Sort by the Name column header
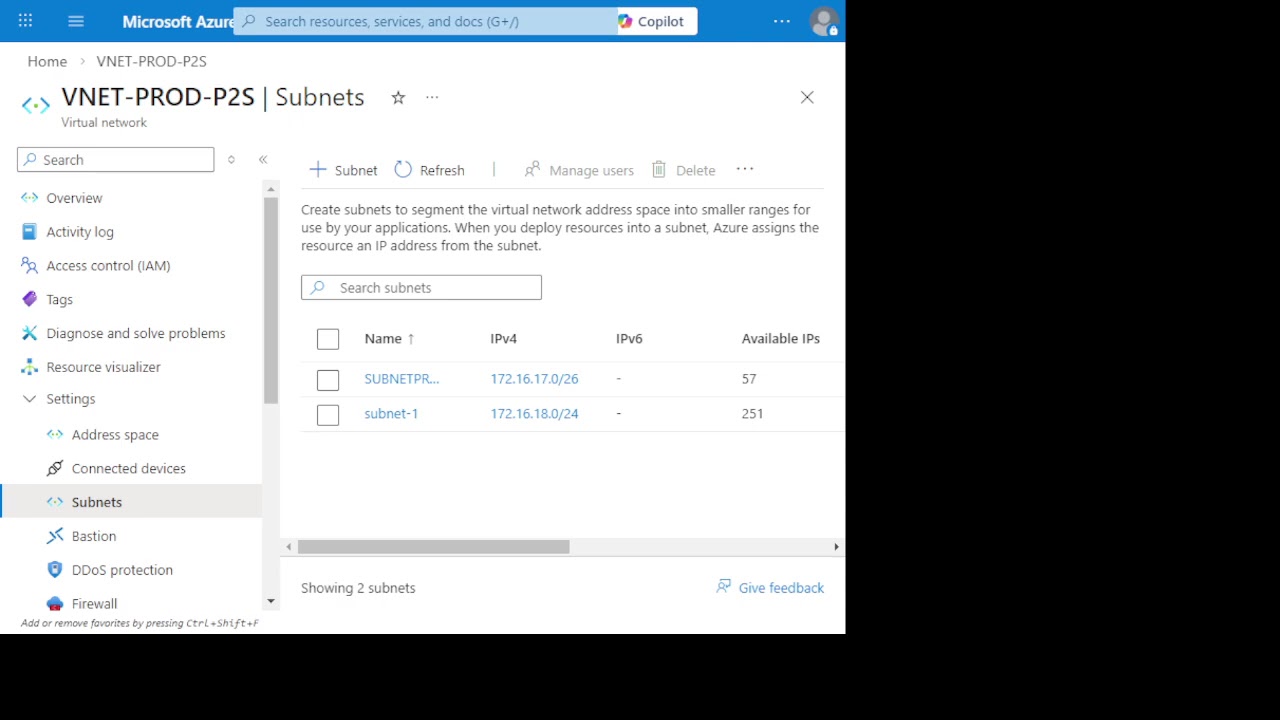This screenshot has height=720, width=1280. click(389, 339)
